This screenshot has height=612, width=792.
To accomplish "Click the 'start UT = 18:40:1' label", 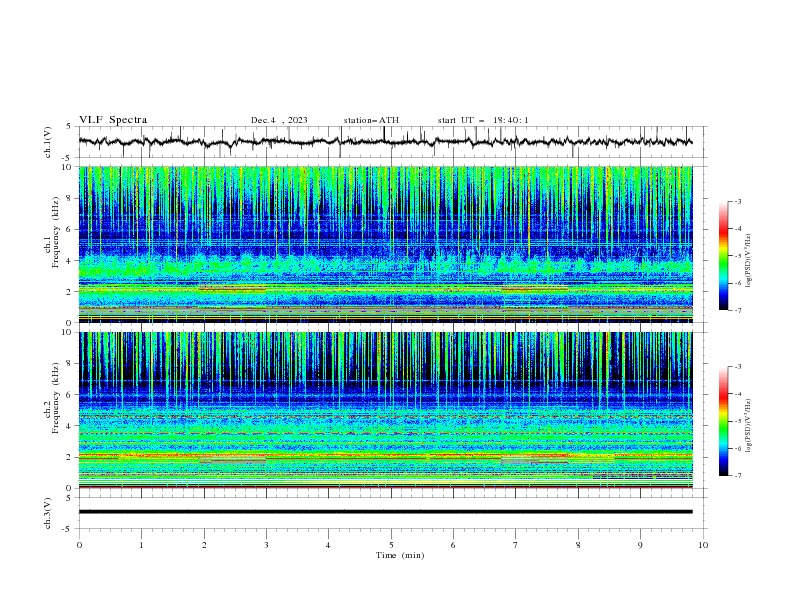I will [483, 120].
